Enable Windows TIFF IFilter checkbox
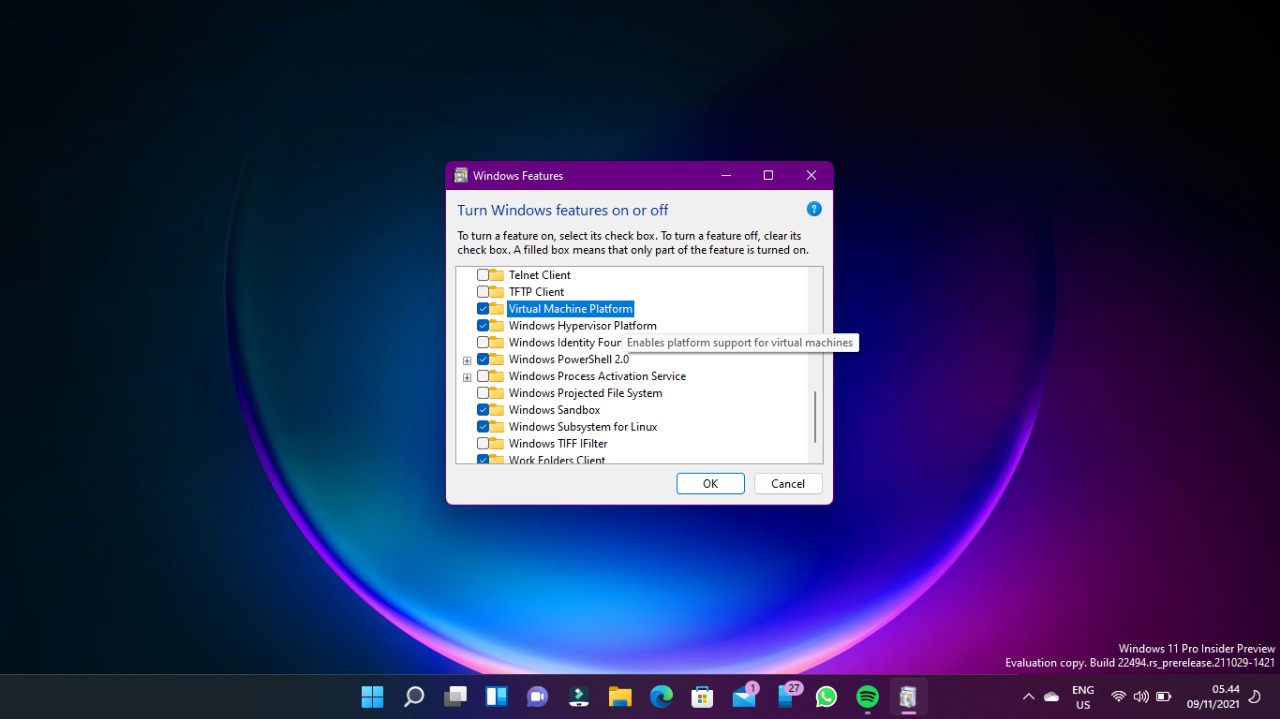 (x=483, y=443)
